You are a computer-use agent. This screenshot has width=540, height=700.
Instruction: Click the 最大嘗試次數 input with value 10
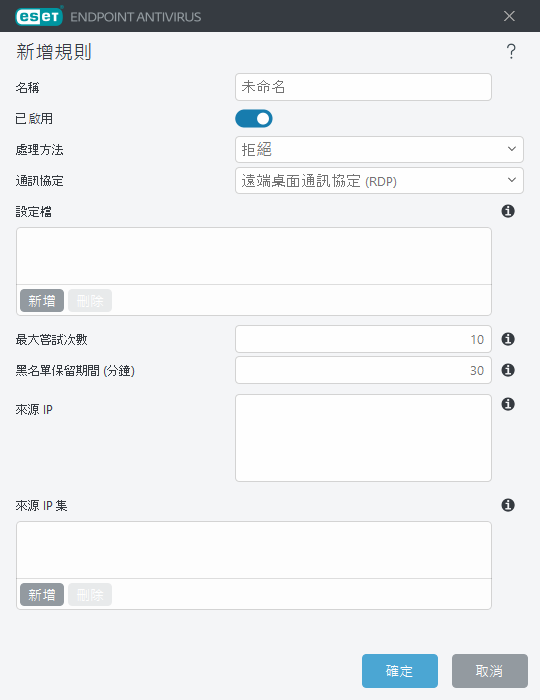(363, 339)
